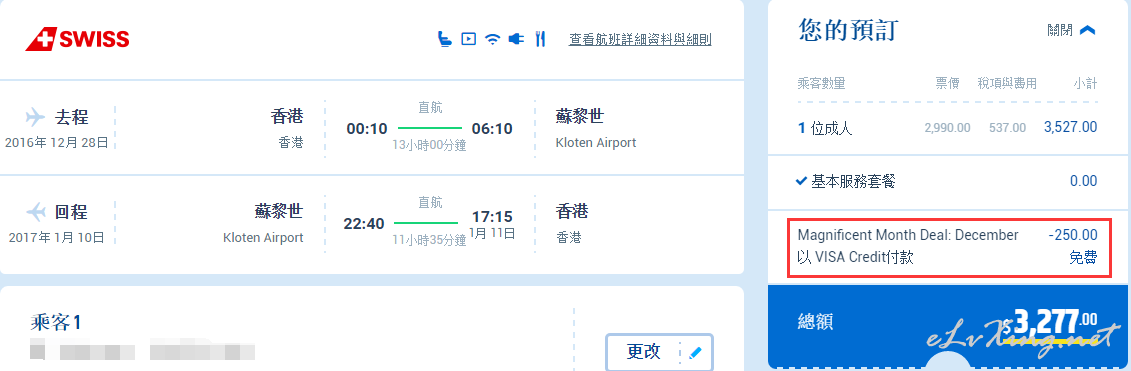This screenshot has width=1131, height=371.
Task: Collapse booking summary with 關閉
Action: click(1060, 30)
